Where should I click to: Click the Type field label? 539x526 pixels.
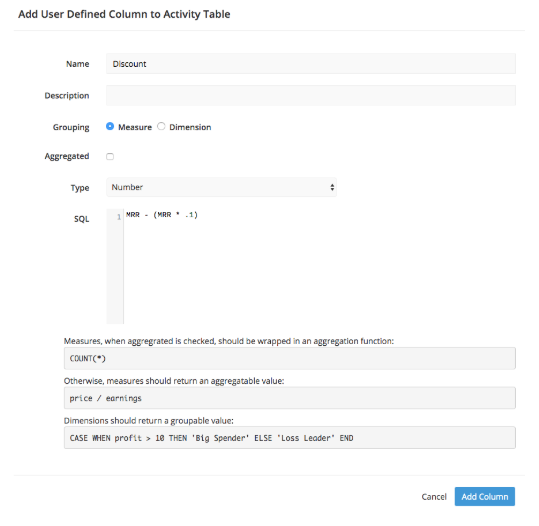pos(80,188)
